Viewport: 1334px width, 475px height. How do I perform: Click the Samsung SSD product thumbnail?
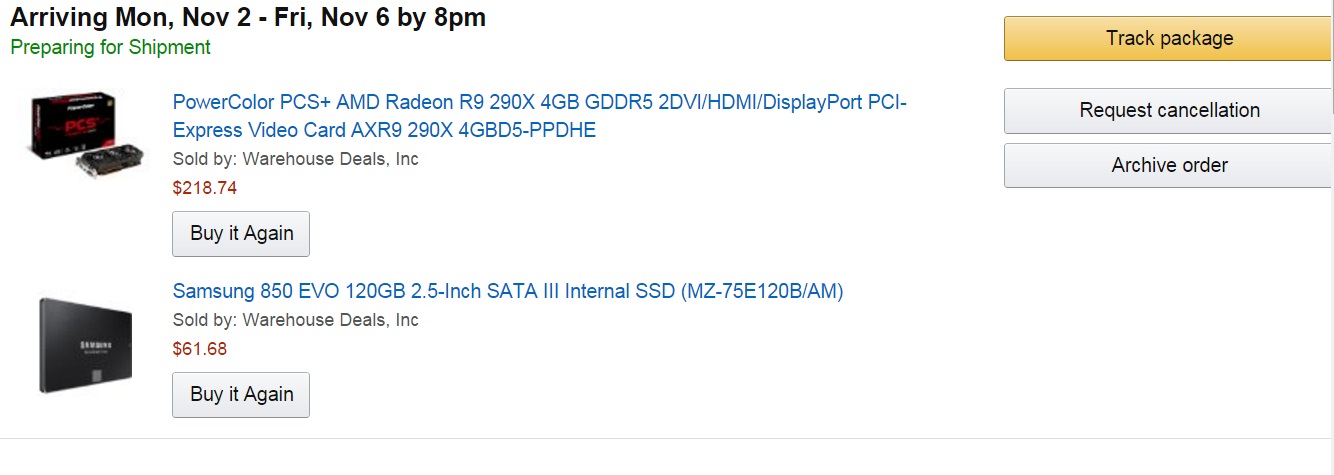click(x=85, y=345)
